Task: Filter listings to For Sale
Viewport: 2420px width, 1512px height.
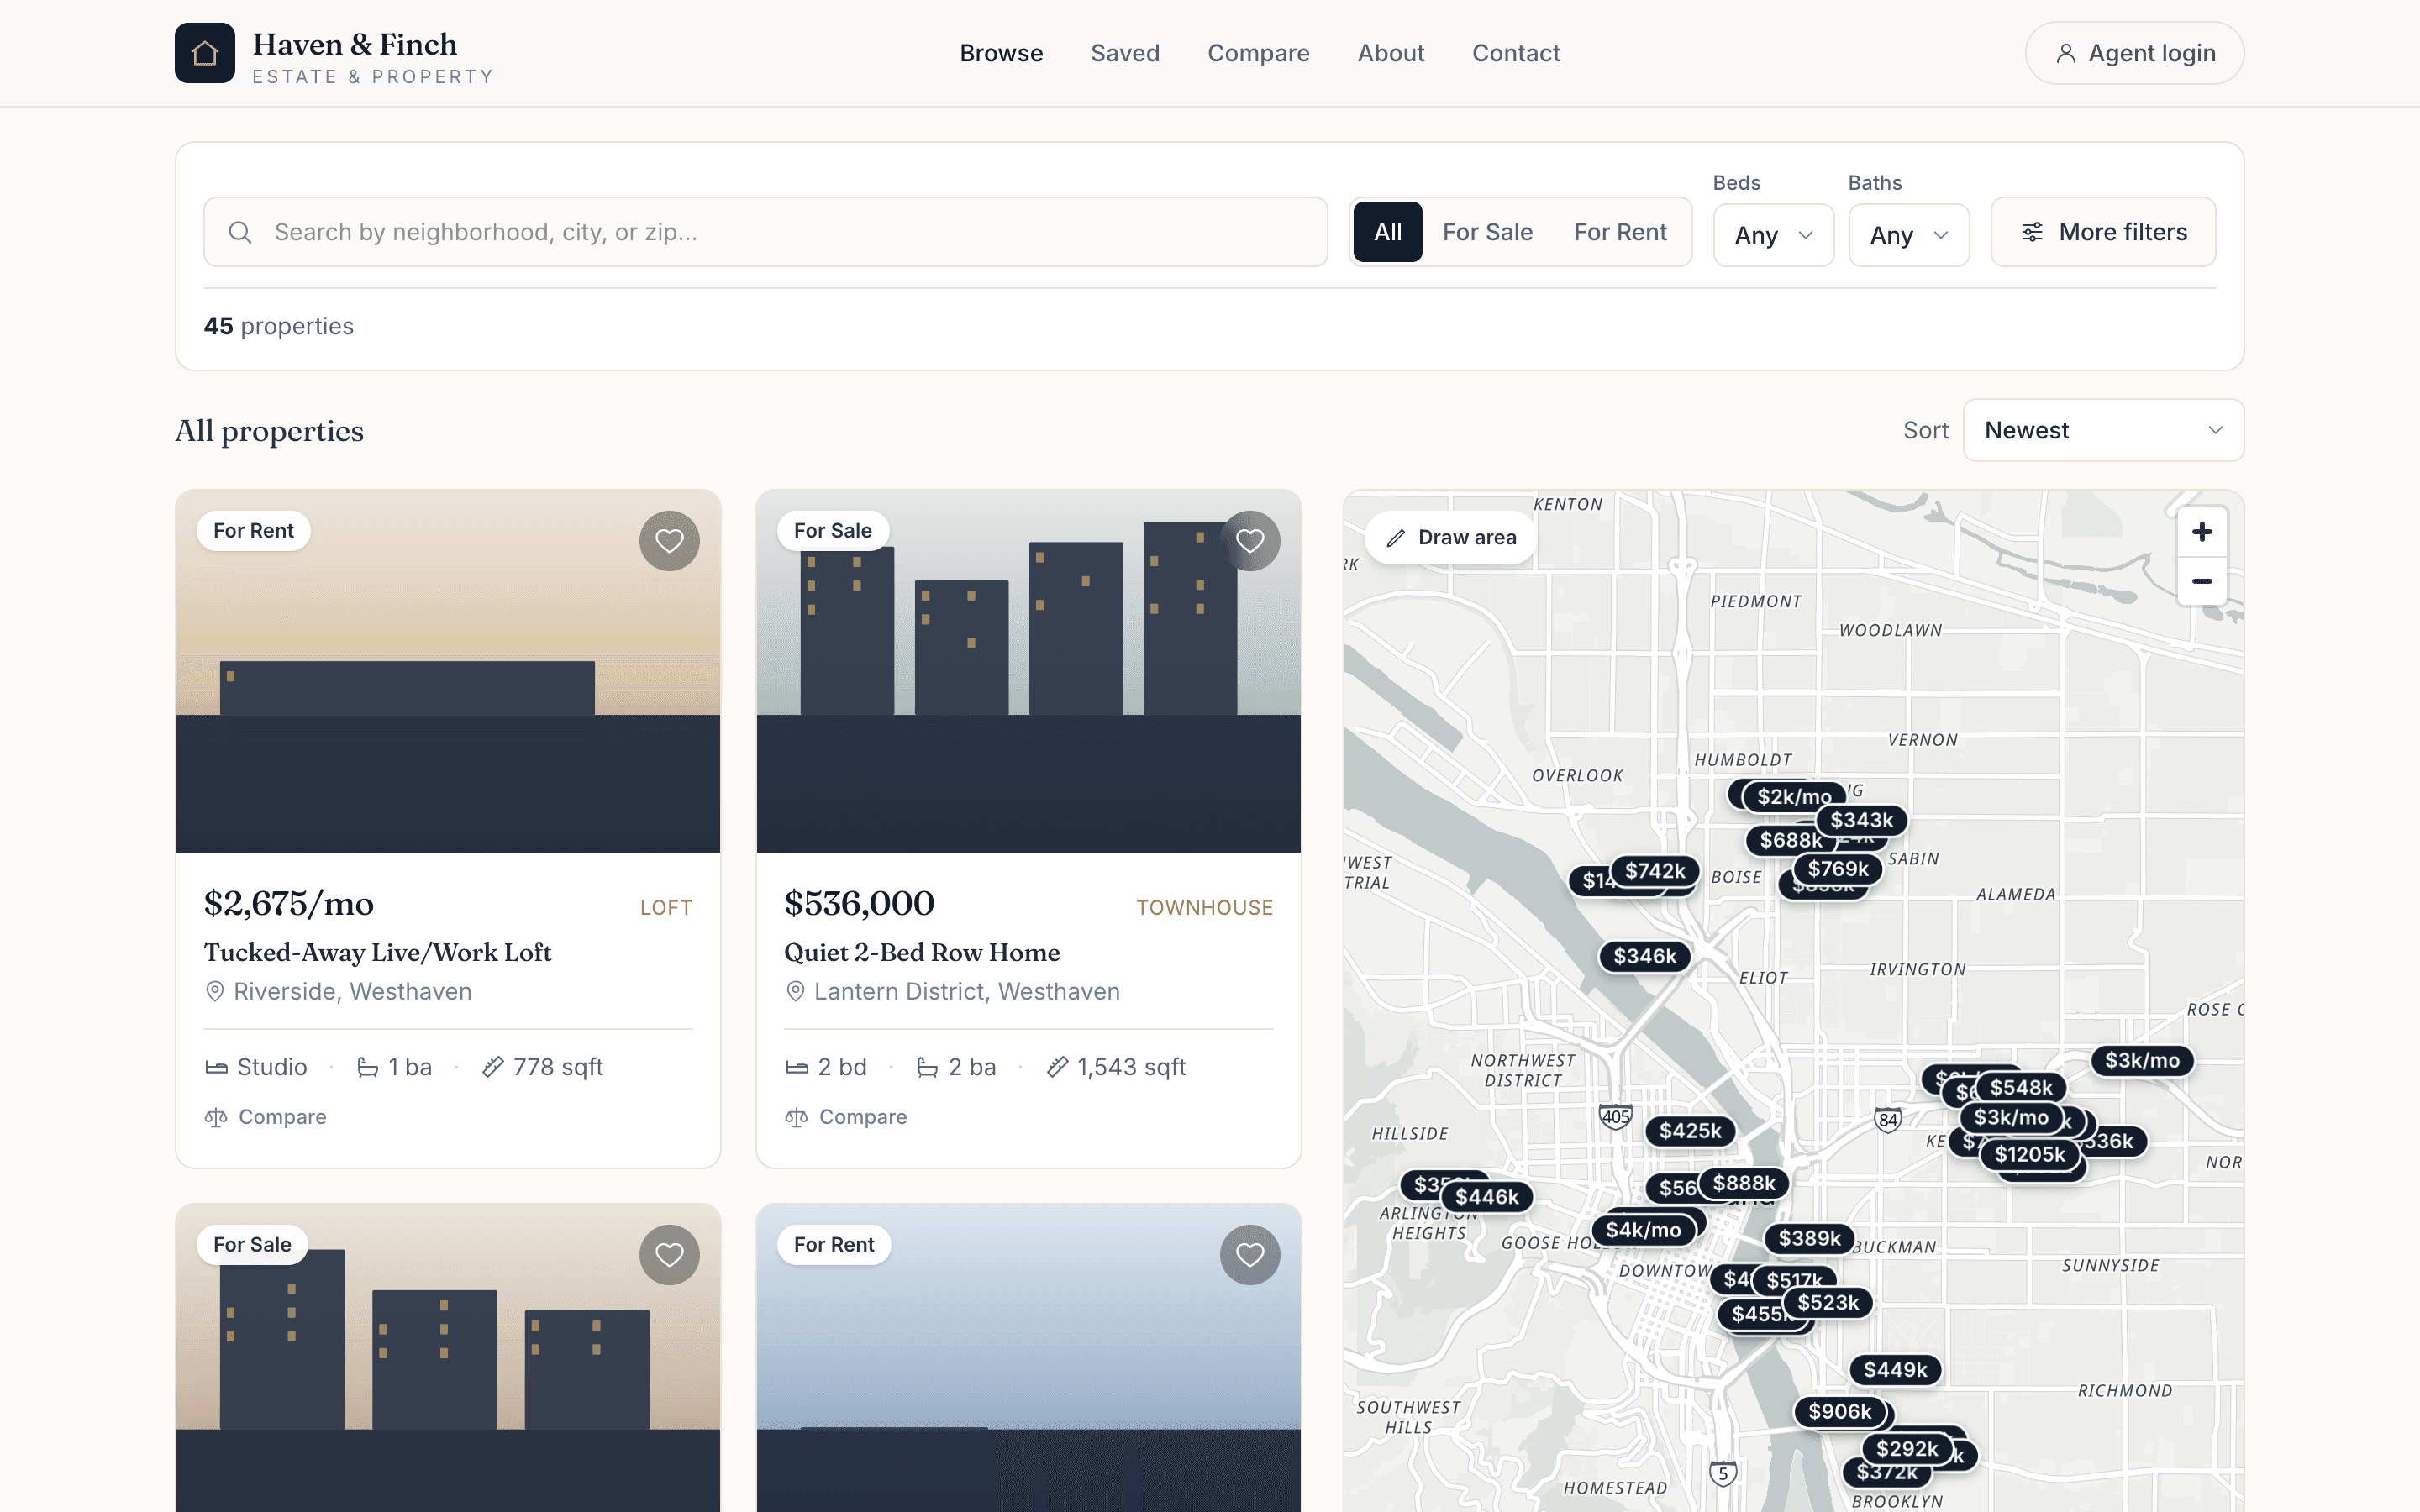Action: pos(1487,232)
